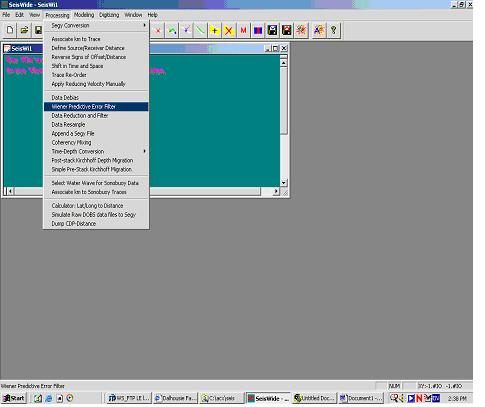This screenshot has width=485, height=407.
Task: Choose Append a Segy File
Action: pos(96,134)
